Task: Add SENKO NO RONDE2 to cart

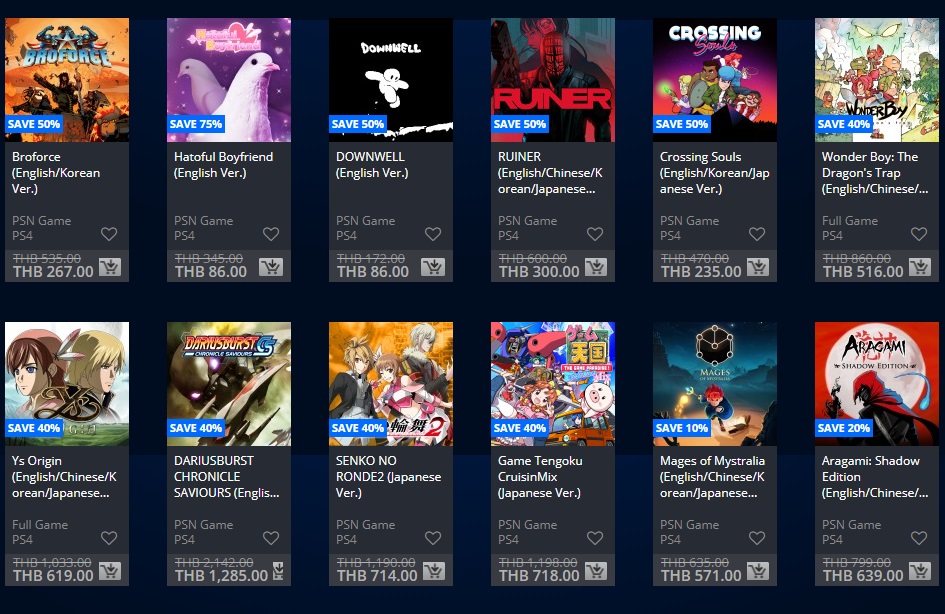Action: pos(433,571)
